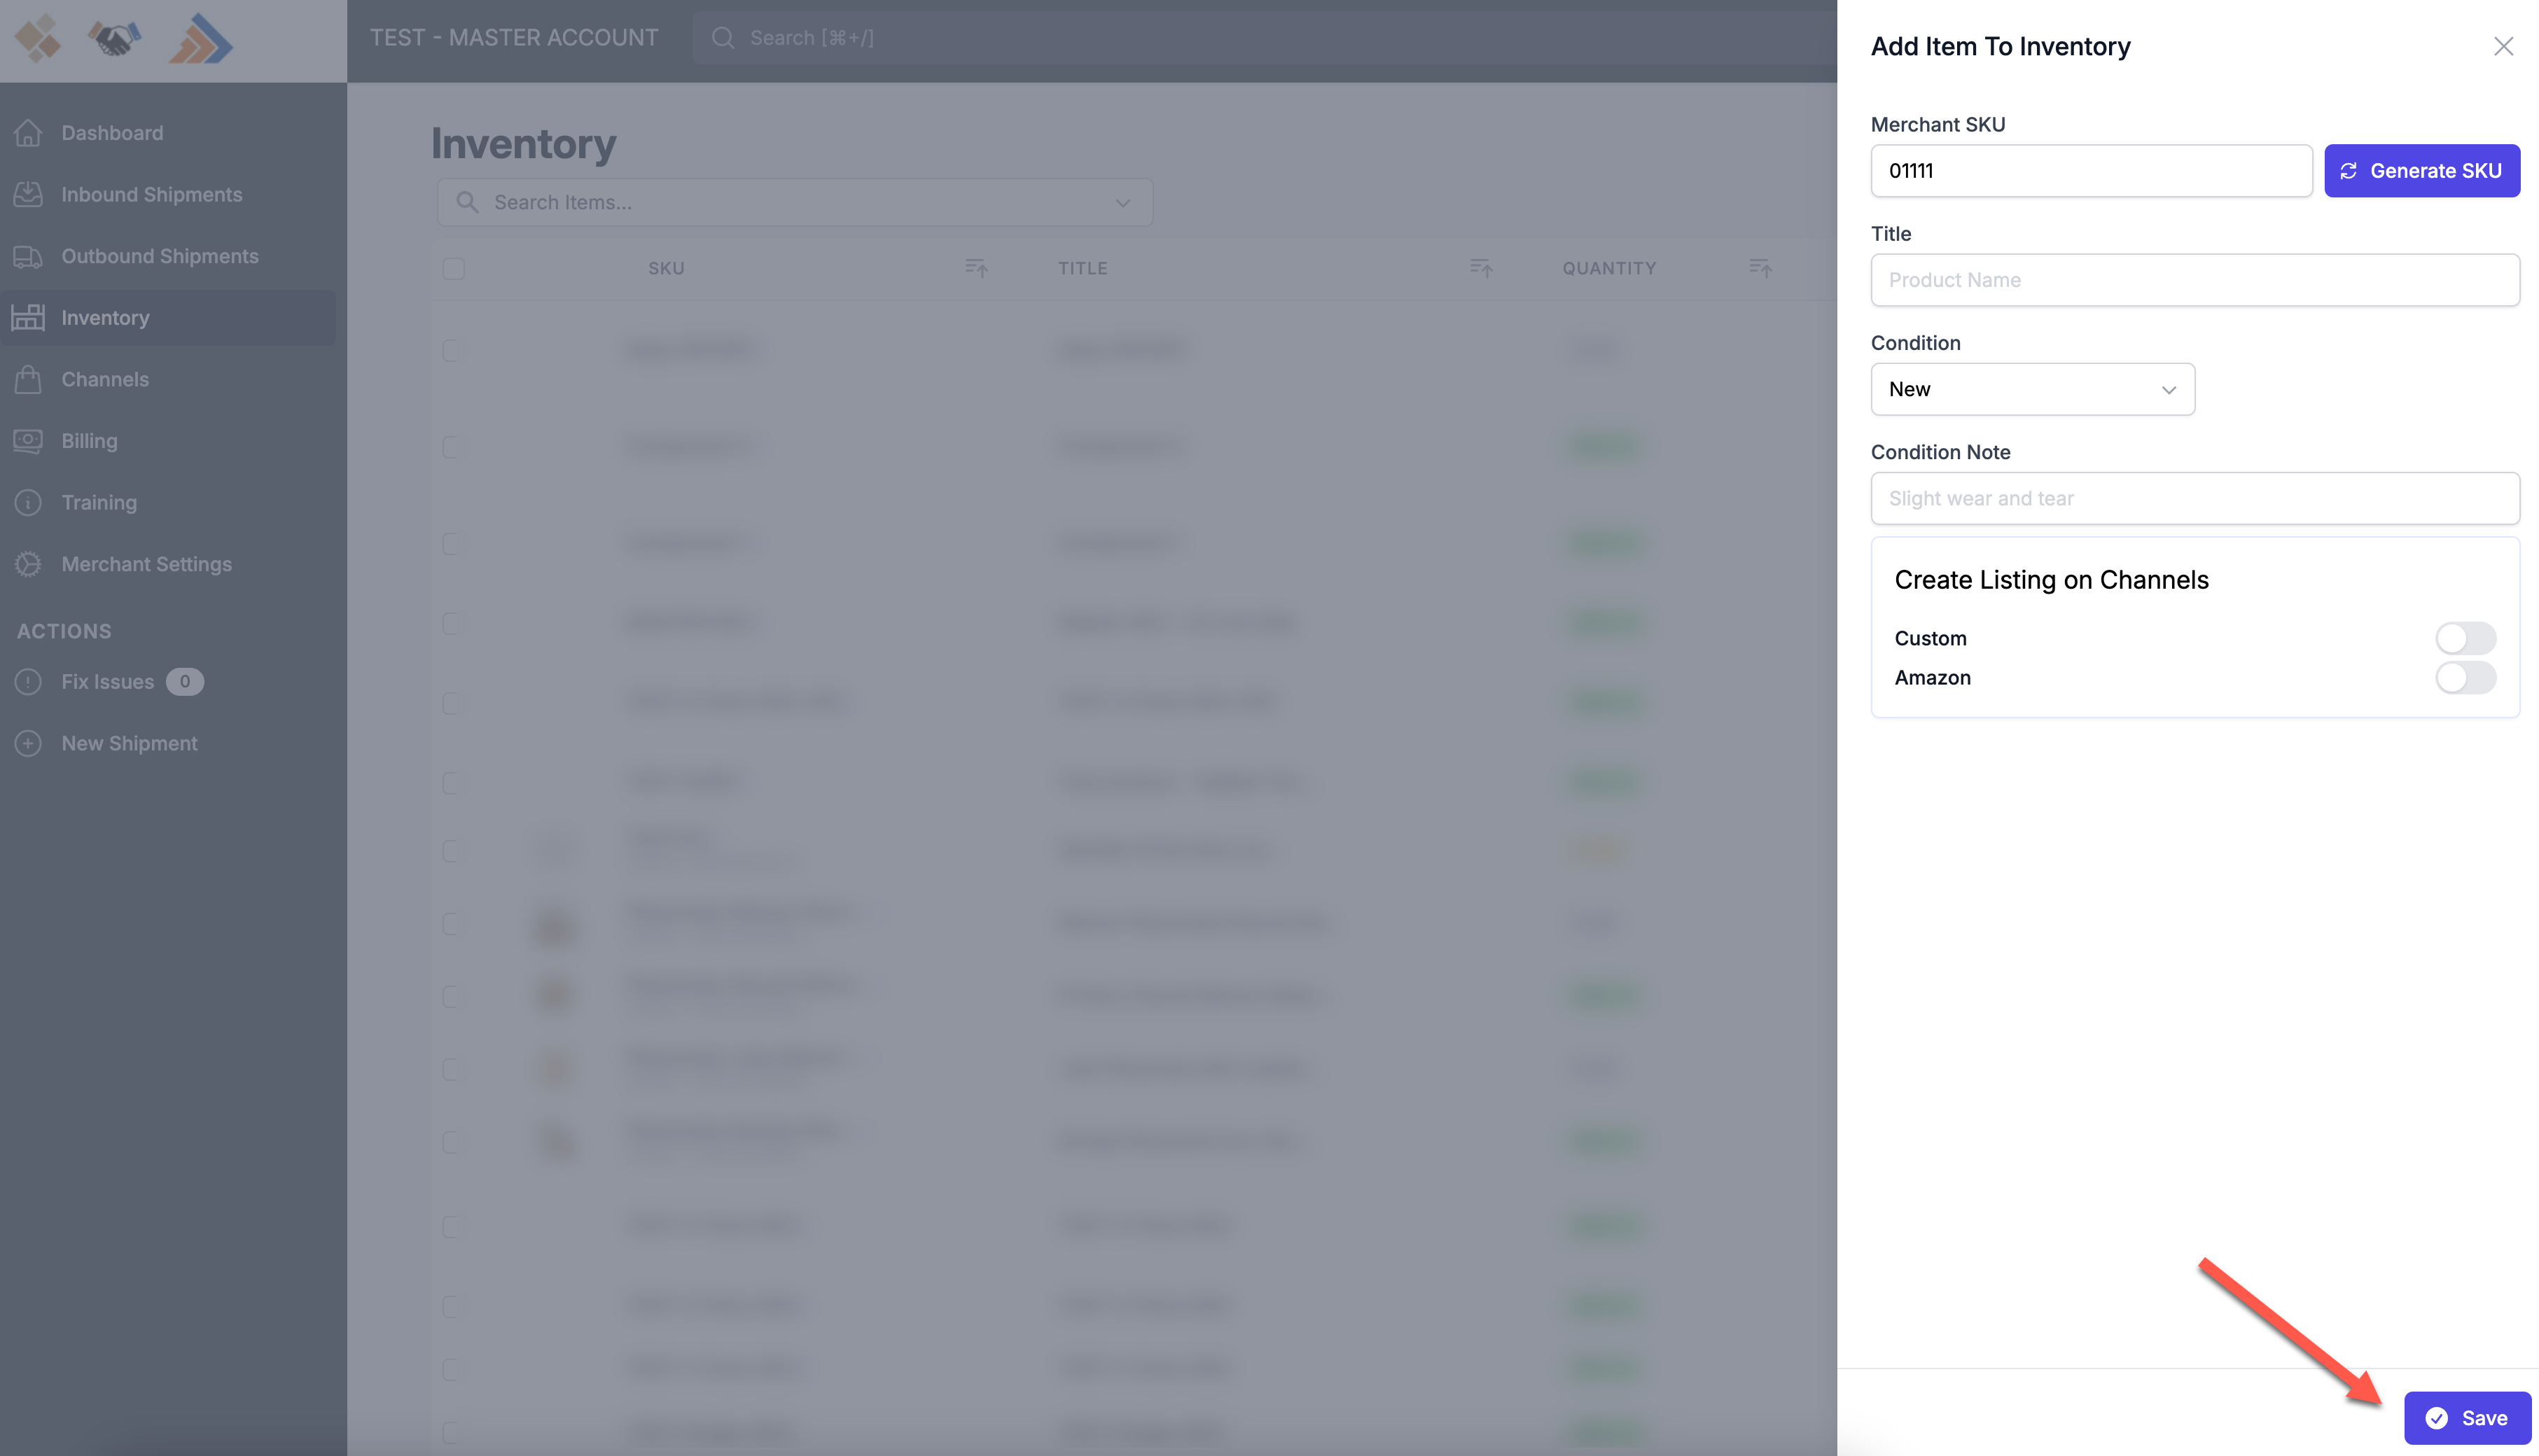This screenshot has width=2539, height=1456.
Task: Open the Condition dropdown showing New
Action: tap(2032, 389)
